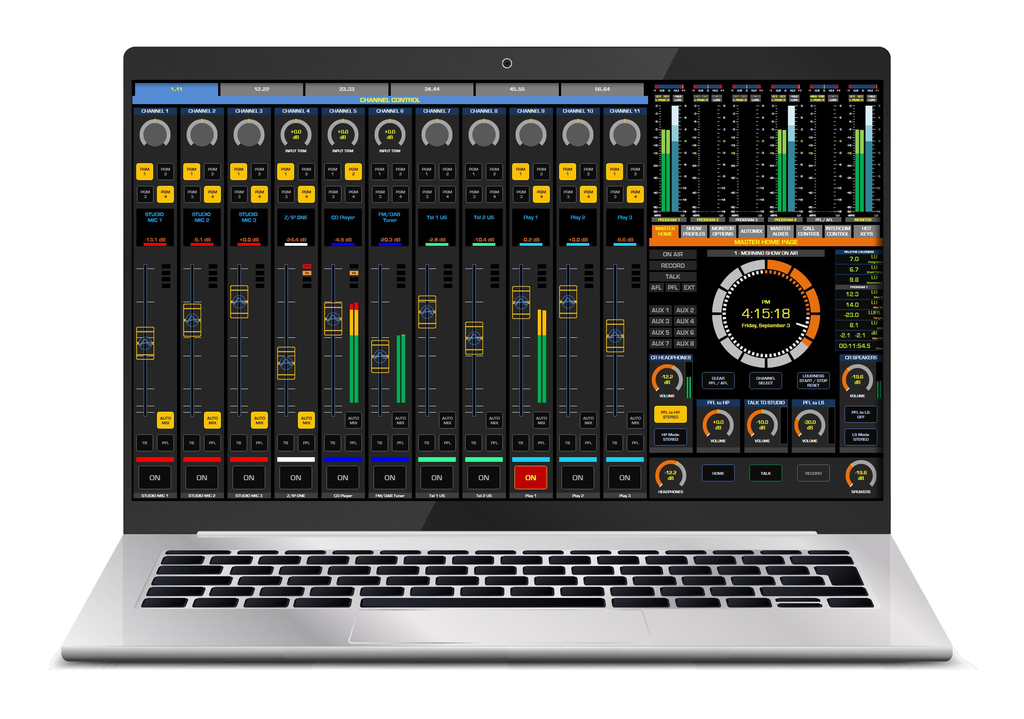
Task: Open the 23..33 channel bank tab
Action: click(x=347, y=89)
